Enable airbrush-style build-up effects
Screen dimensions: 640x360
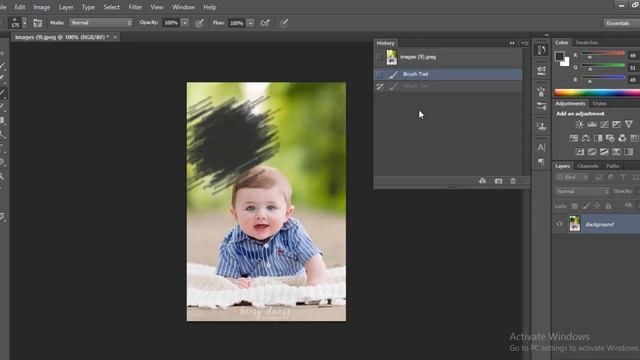tap(265, 23)
